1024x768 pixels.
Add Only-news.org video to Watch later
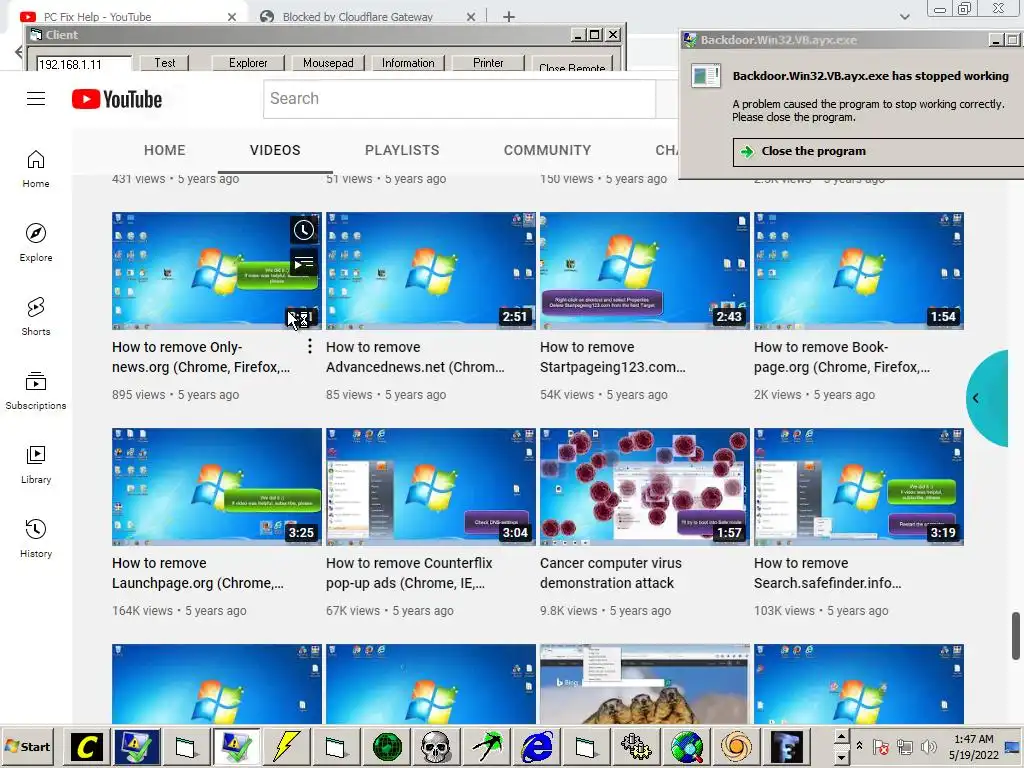pos(303,230)
